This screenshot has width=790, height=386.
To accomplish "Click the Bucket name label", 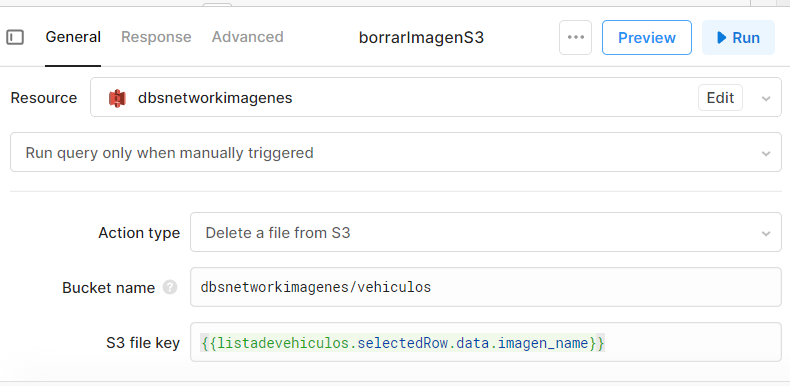I will [108, 288].
